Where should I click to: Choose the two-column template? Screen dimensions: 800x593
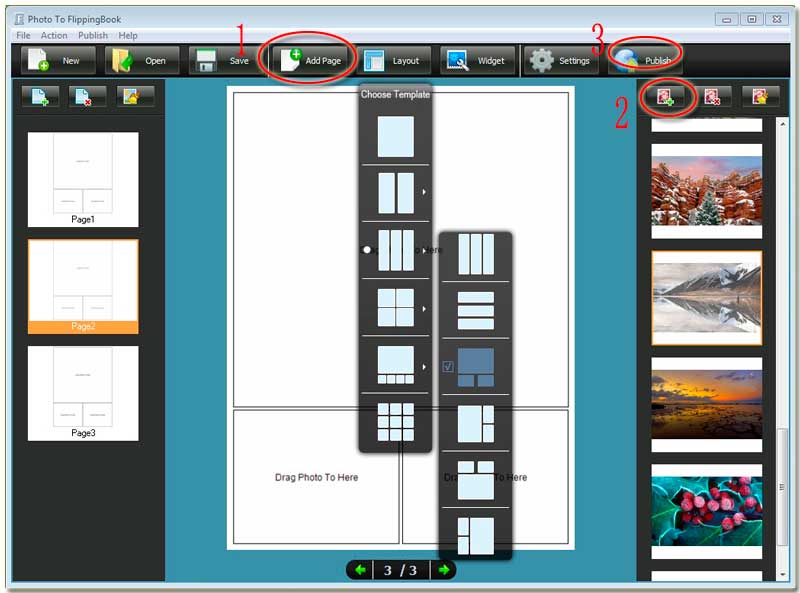(x=395, y=193)
